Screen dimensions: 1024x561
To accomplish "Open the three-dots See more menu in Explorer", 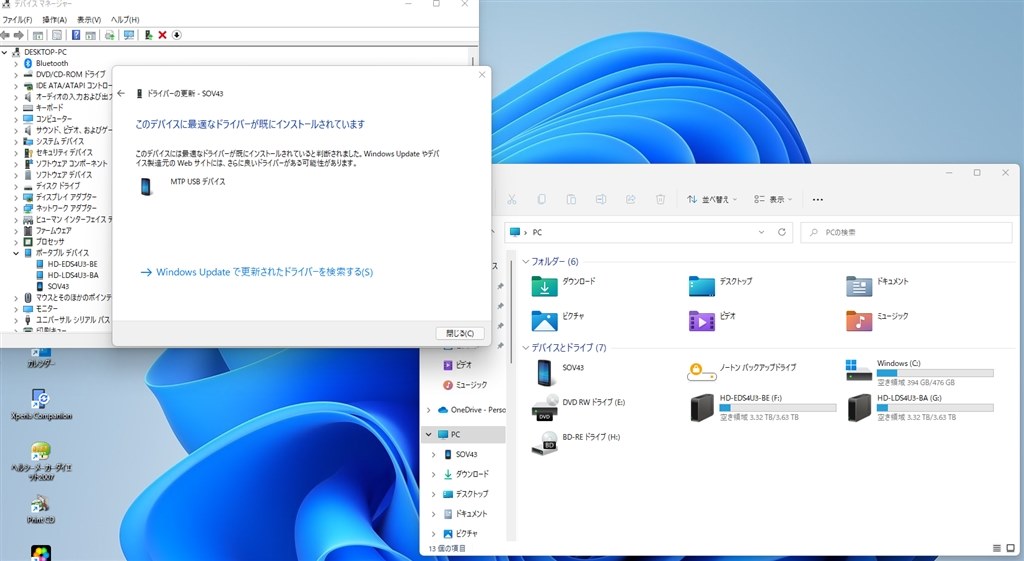I will tap(818, 199).
